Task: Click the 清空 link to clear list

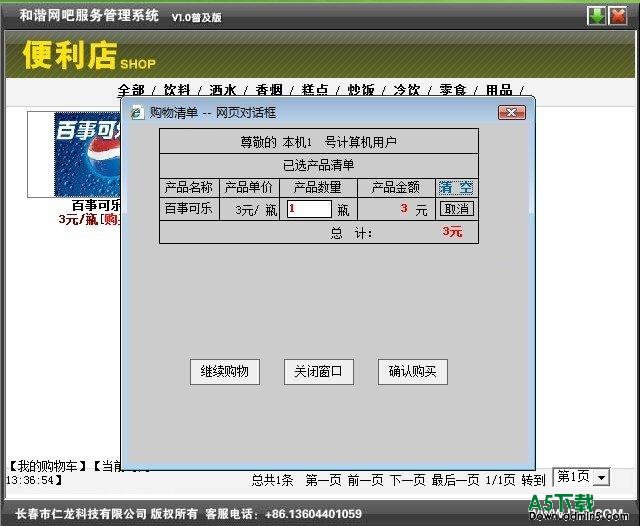Action: 456,188
